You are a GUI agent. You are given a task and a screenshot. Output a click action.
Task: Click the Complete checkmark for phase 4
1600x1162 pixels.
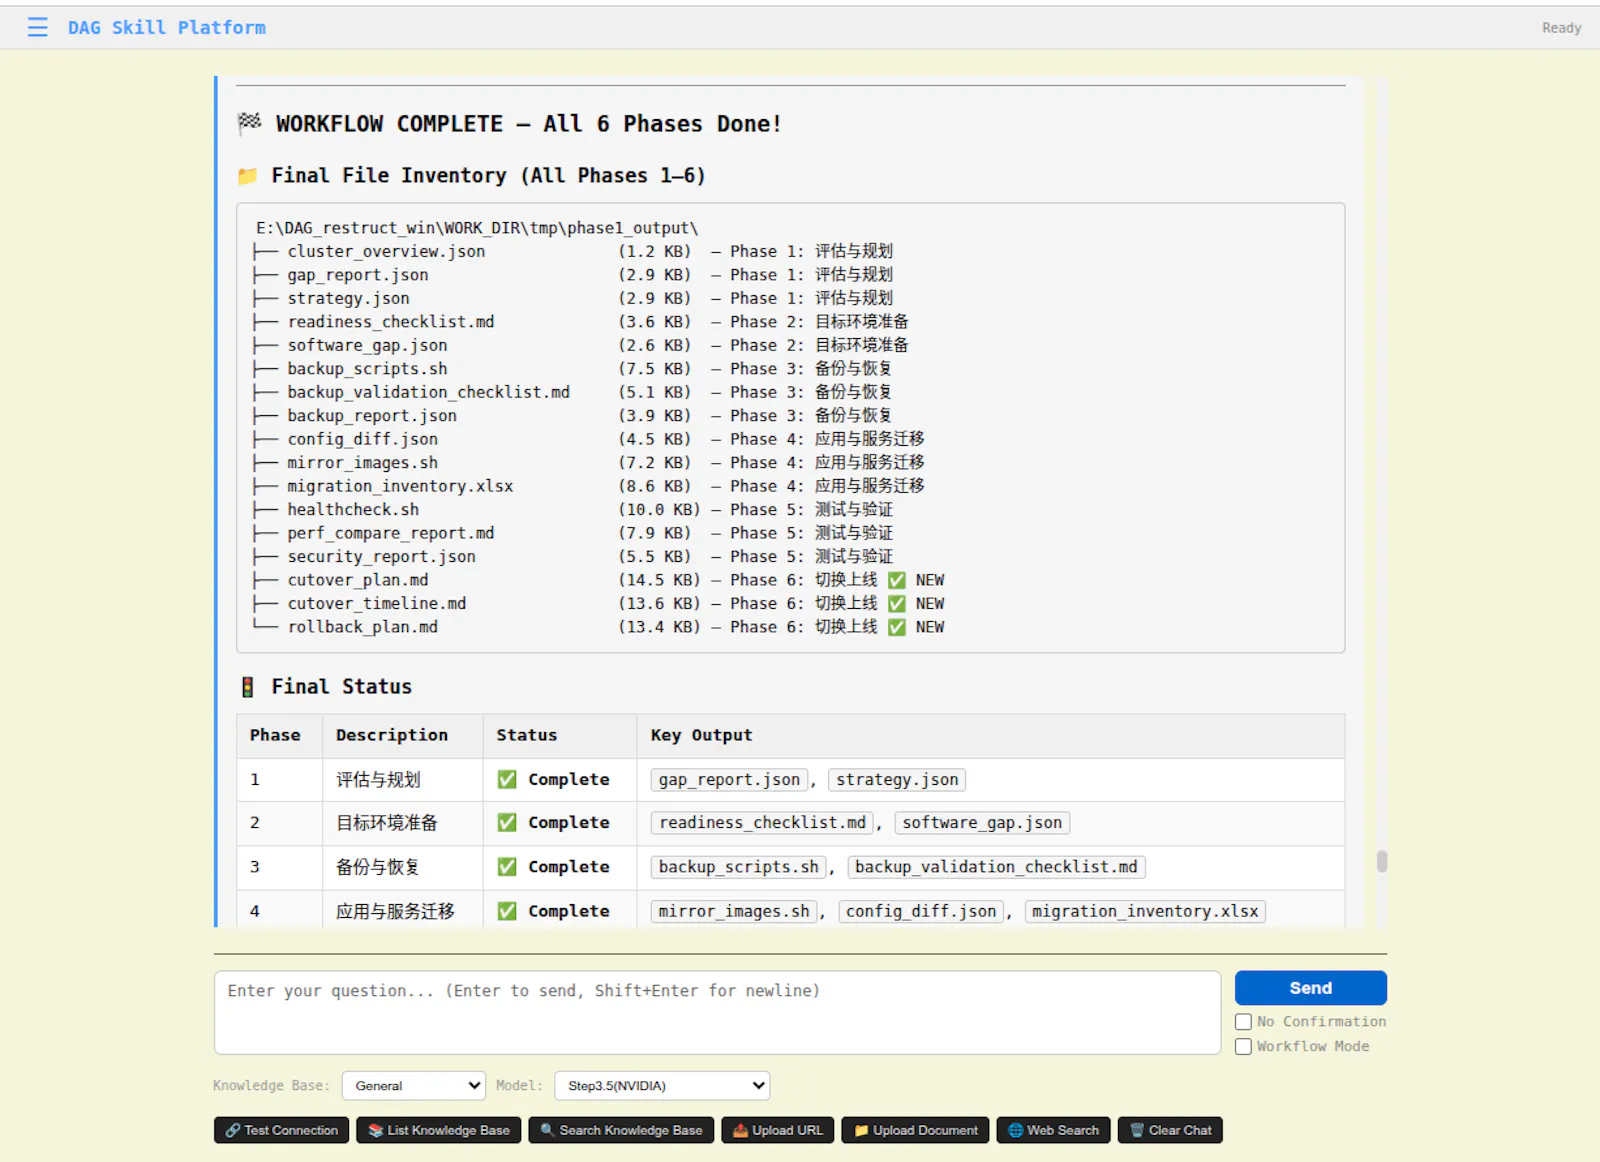click(x=507, y=911)
